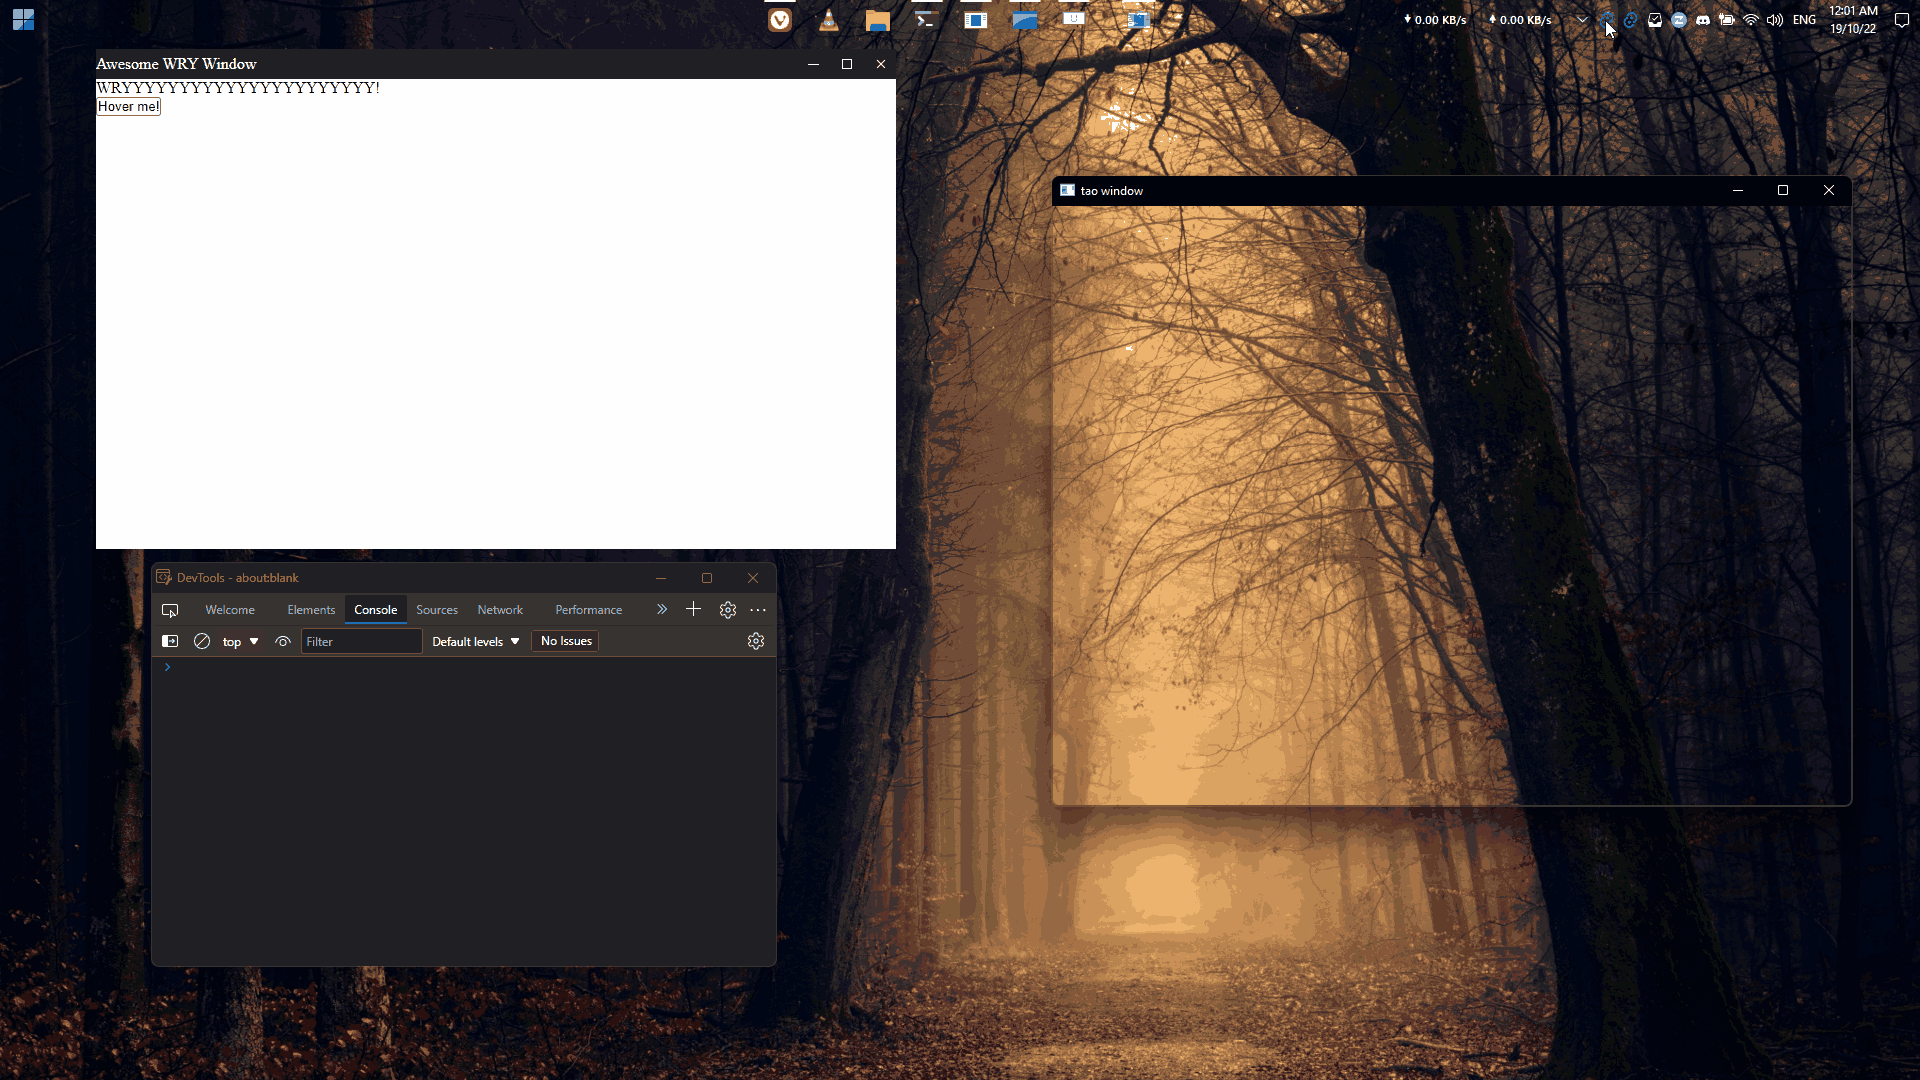Open the DevTools three-dots customize menu

(758, 610)
